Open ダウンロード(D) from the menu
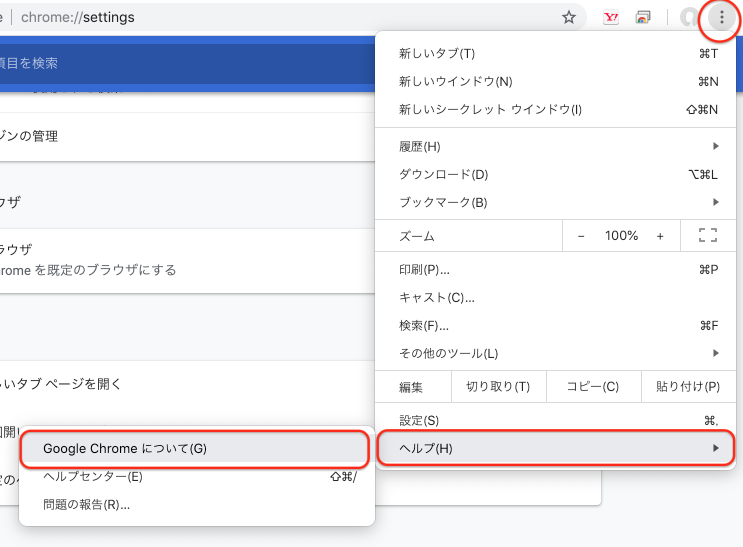 [x=555, y=174]
